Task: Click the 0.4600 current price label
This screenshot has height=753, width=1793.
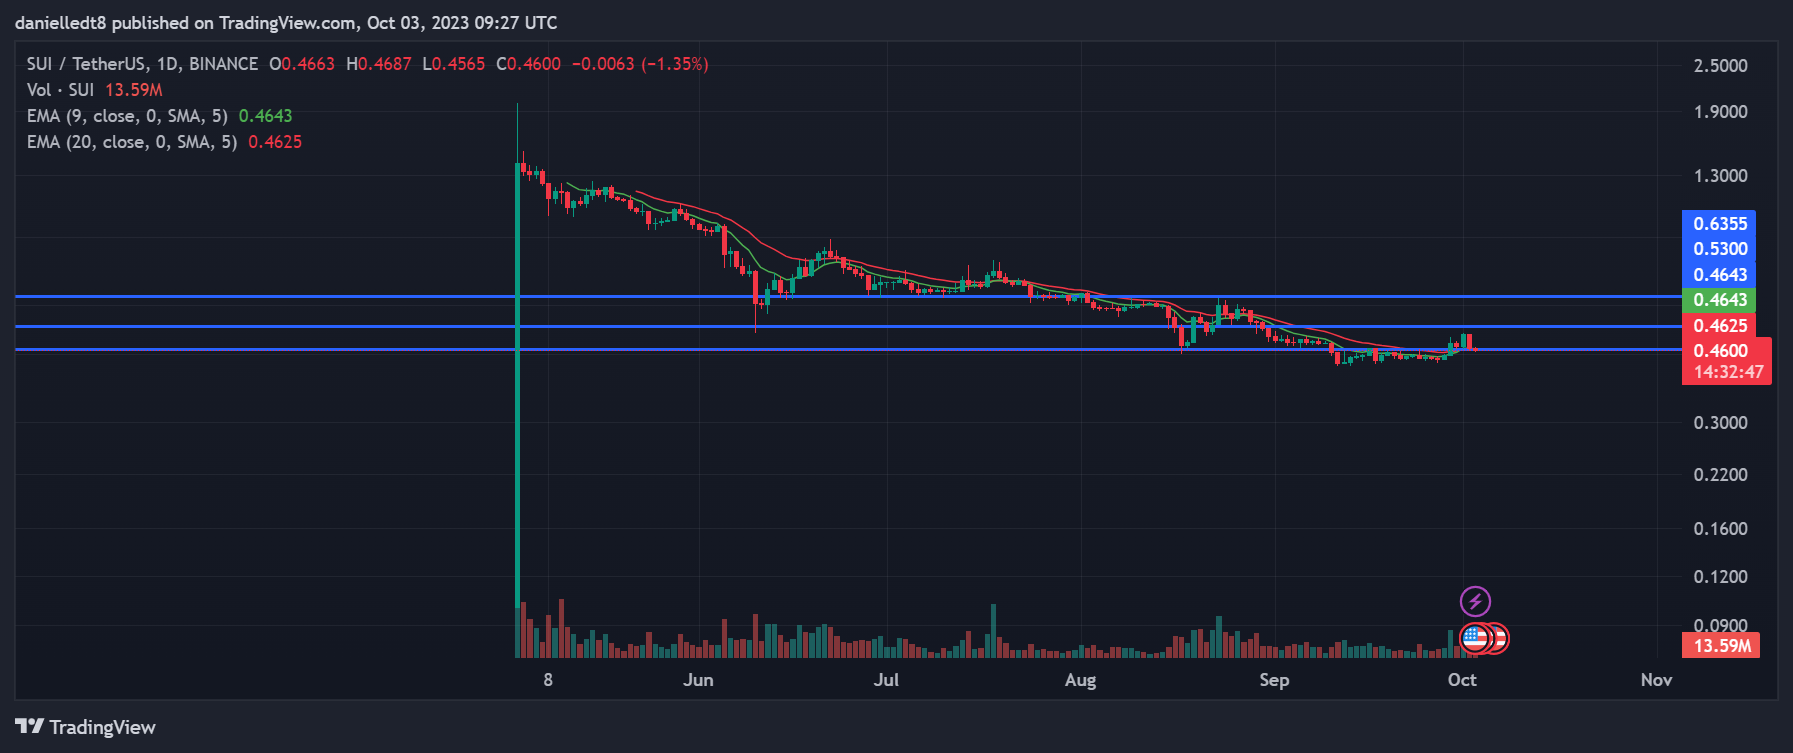Action: point(1720,351)
